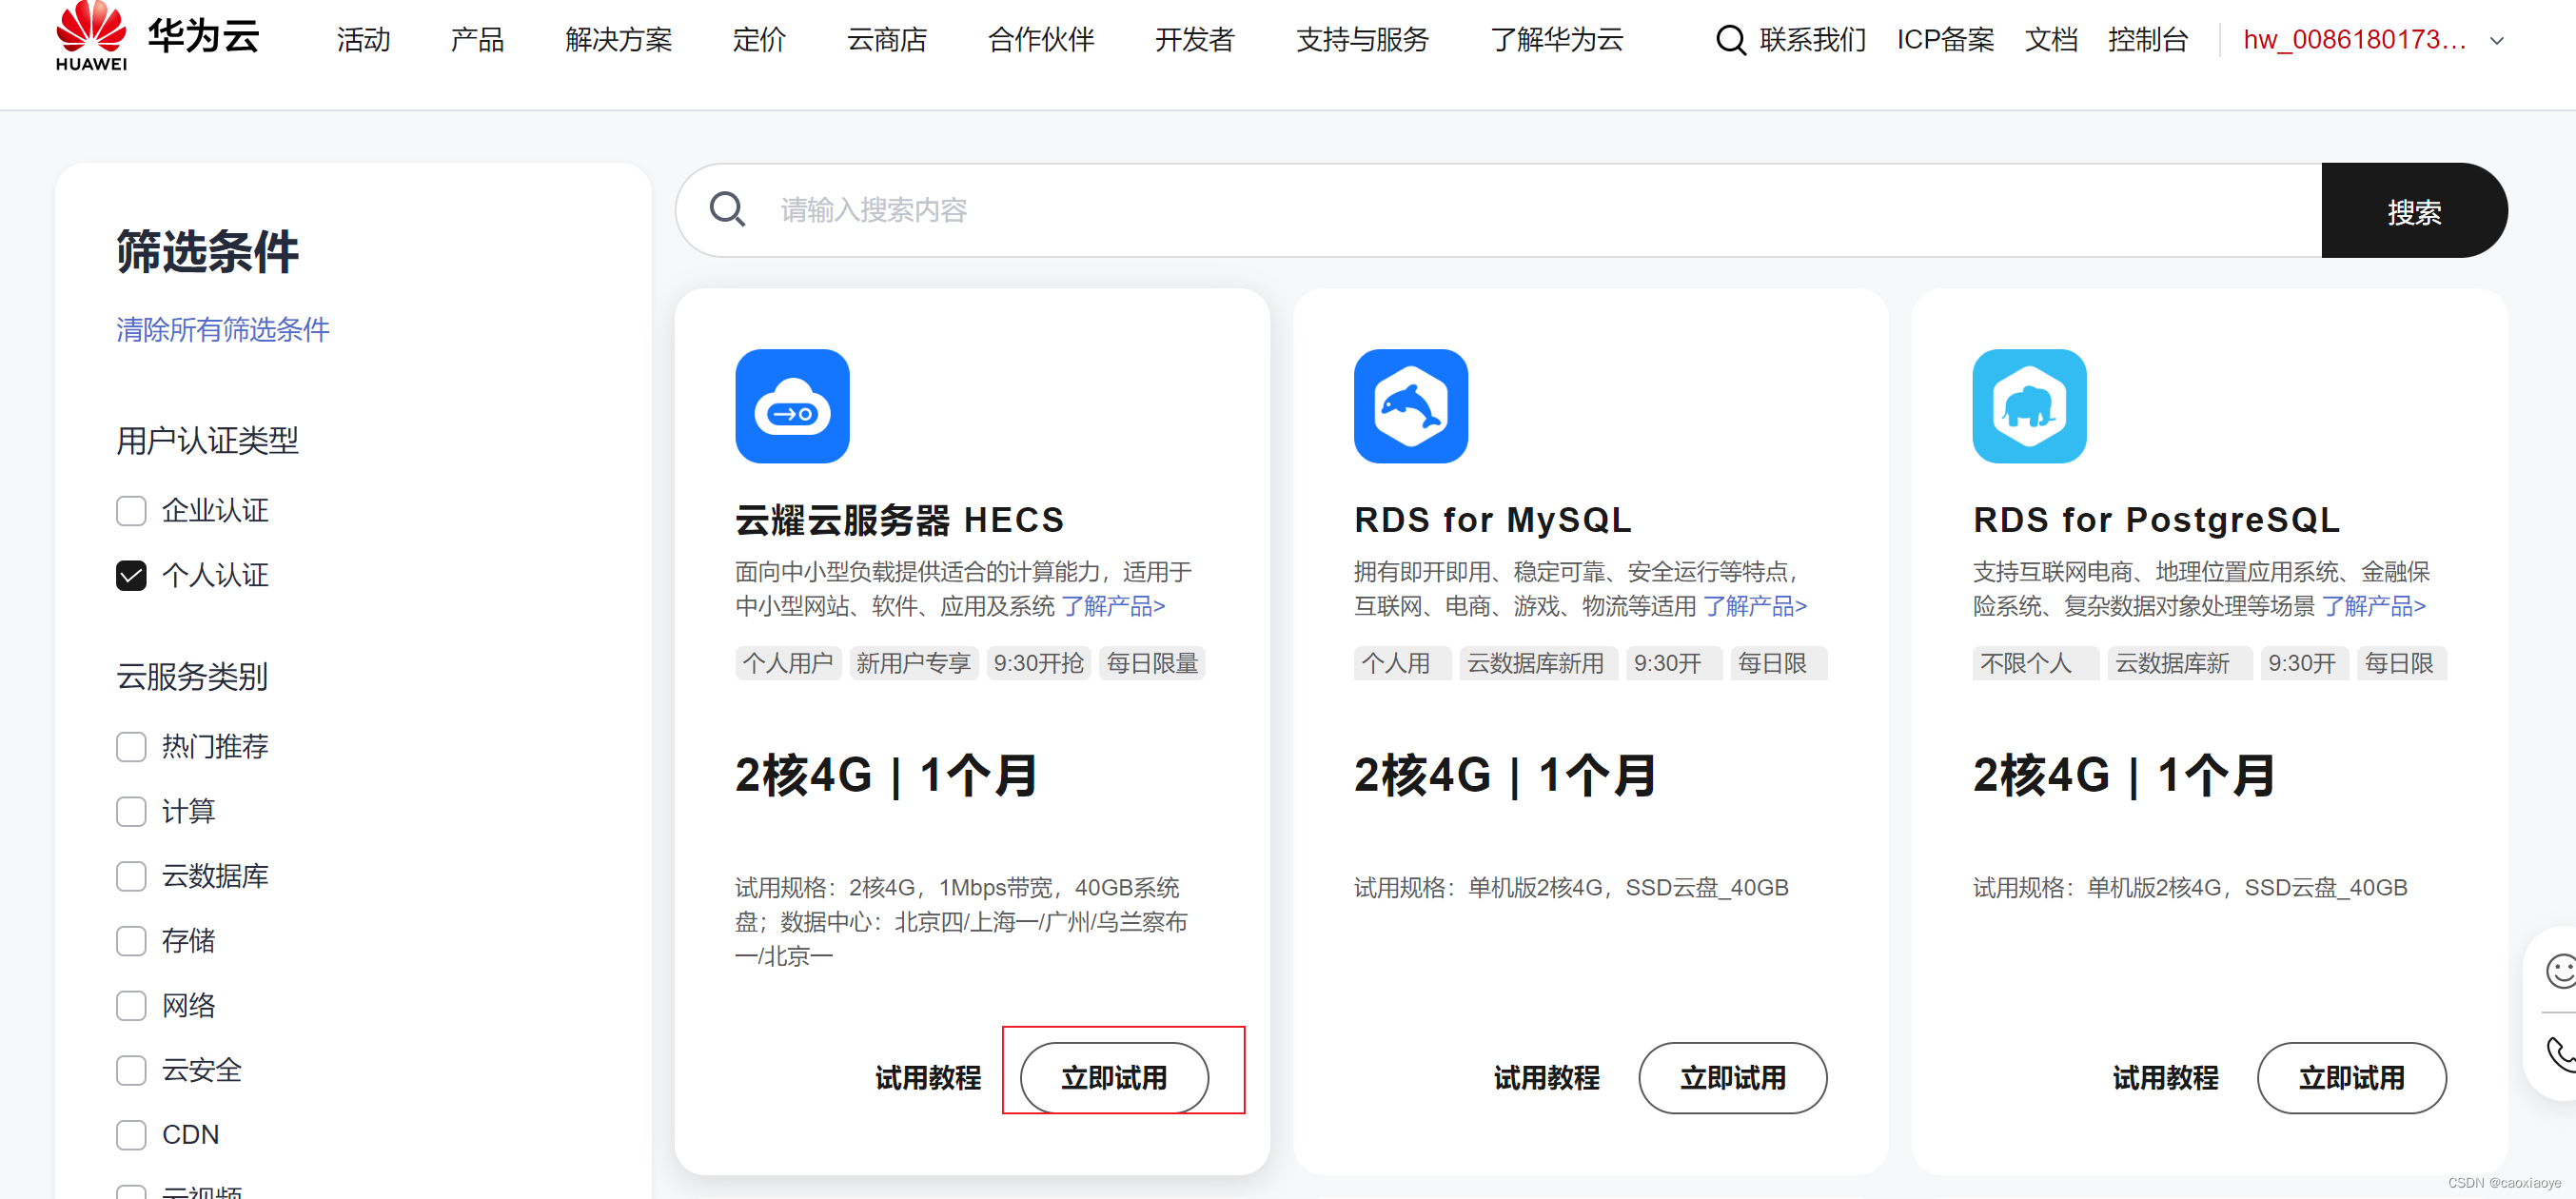2576x1199 pixels.
Task: Click the magnifier icon inside the search box
Action: pyautogui.click(x=728, y=210)
